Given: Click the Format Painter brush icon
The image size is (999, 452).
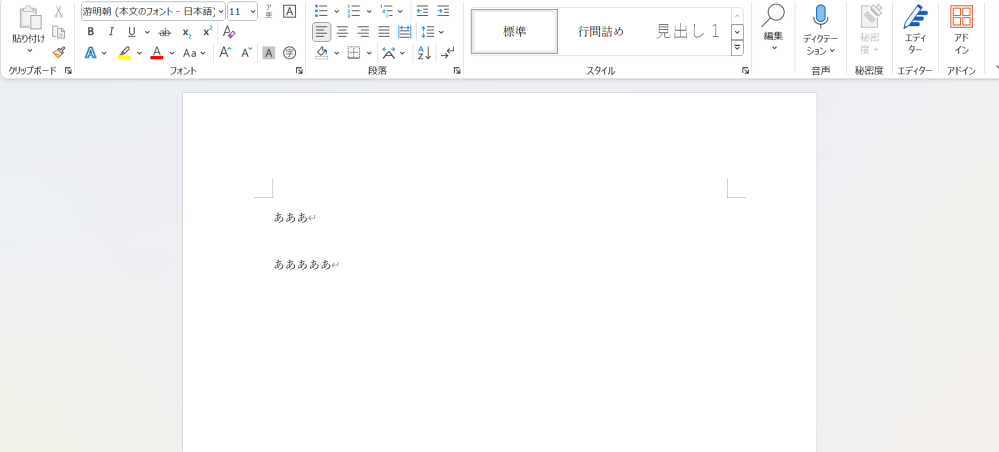Looking at the screenshot, I should point(59,52).
